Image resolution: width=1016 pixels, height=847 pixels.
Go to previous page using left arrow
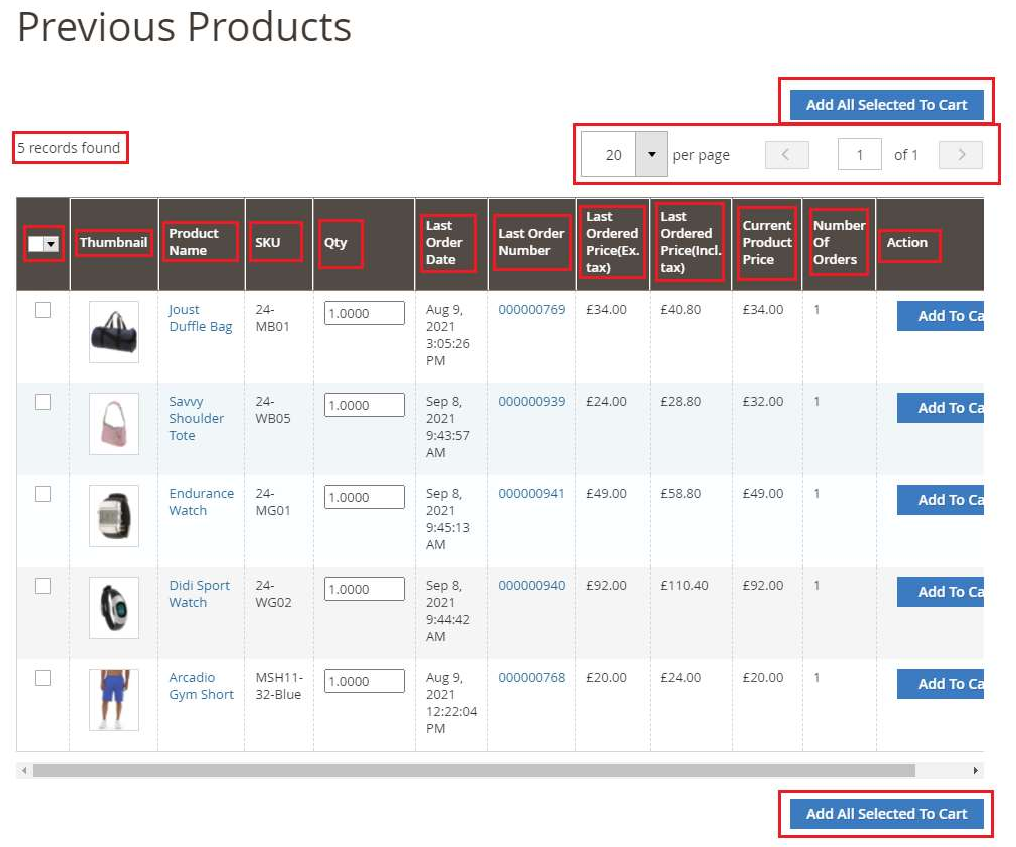click(x=786, y=155)
